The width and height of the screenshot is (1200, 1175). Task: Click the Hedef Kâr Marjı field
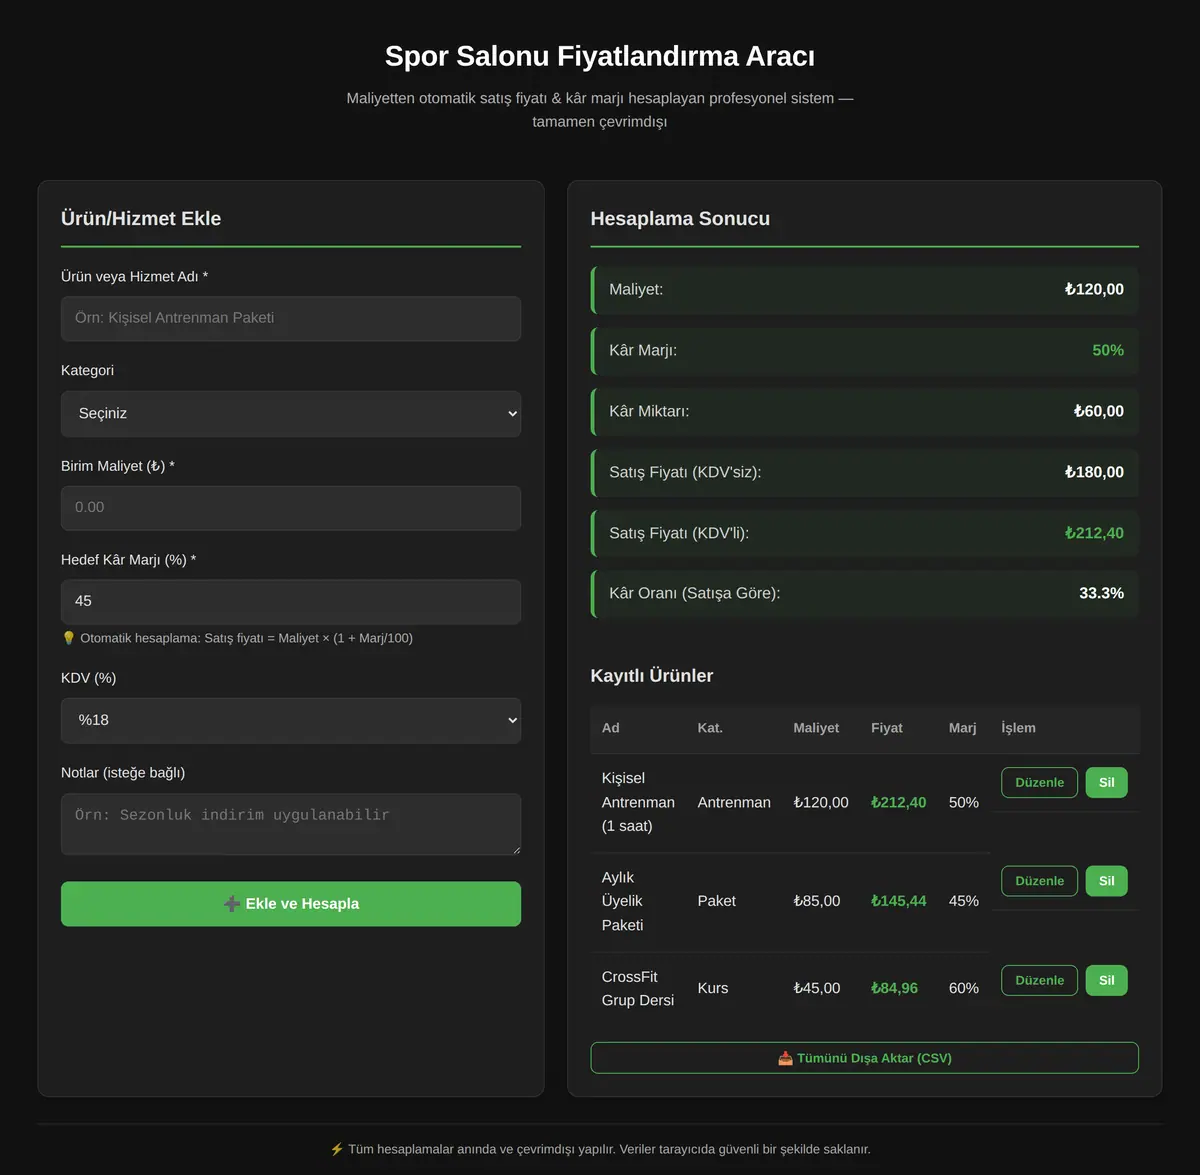[x=291, y=602]
